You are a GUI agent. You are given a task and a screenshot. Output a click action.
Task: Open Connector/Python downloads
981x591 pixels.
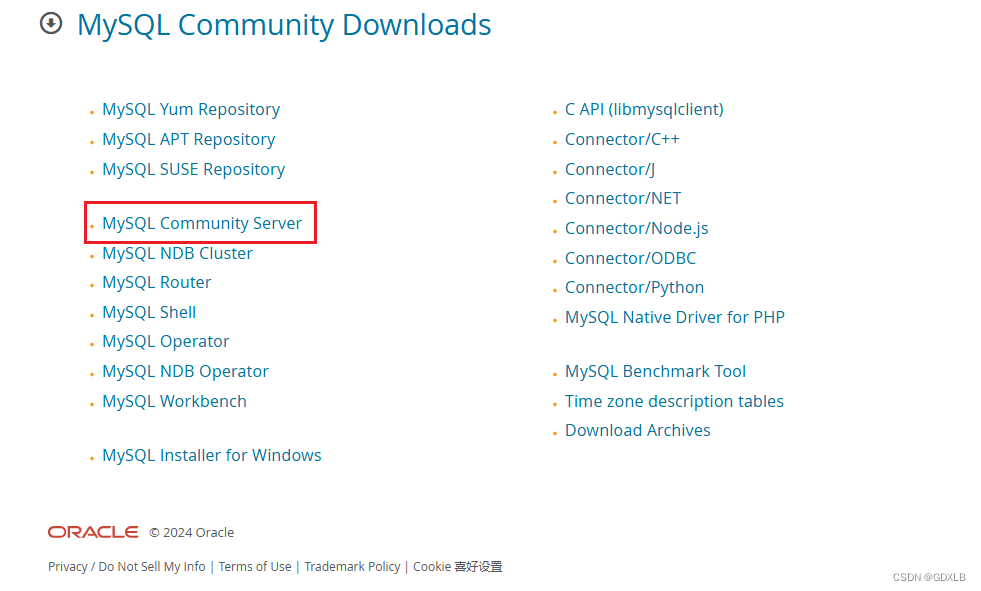click(x=634, y=287)
